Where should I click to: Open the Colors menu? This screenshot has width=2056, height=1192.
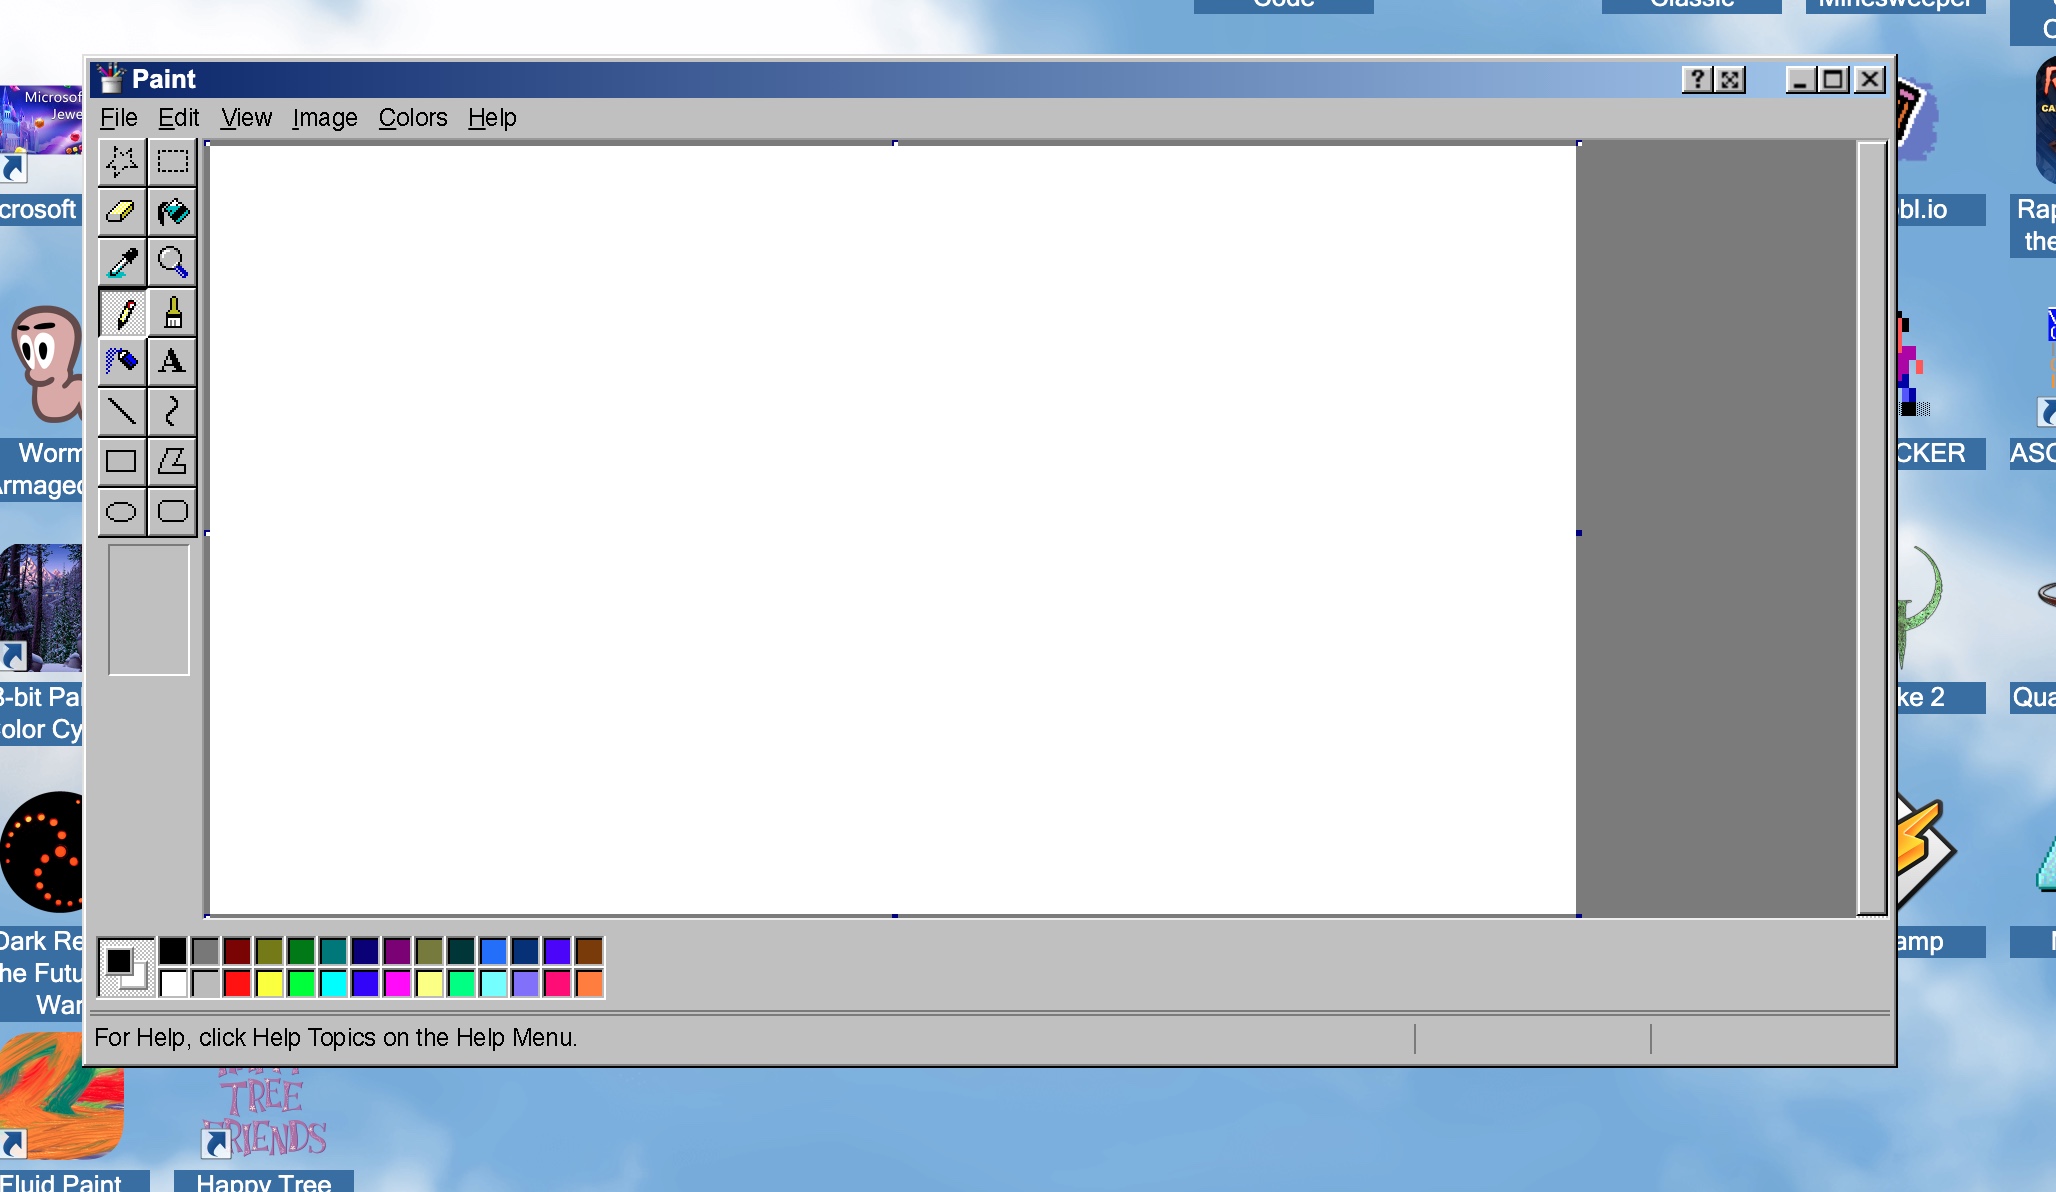[x=412, y=118]
